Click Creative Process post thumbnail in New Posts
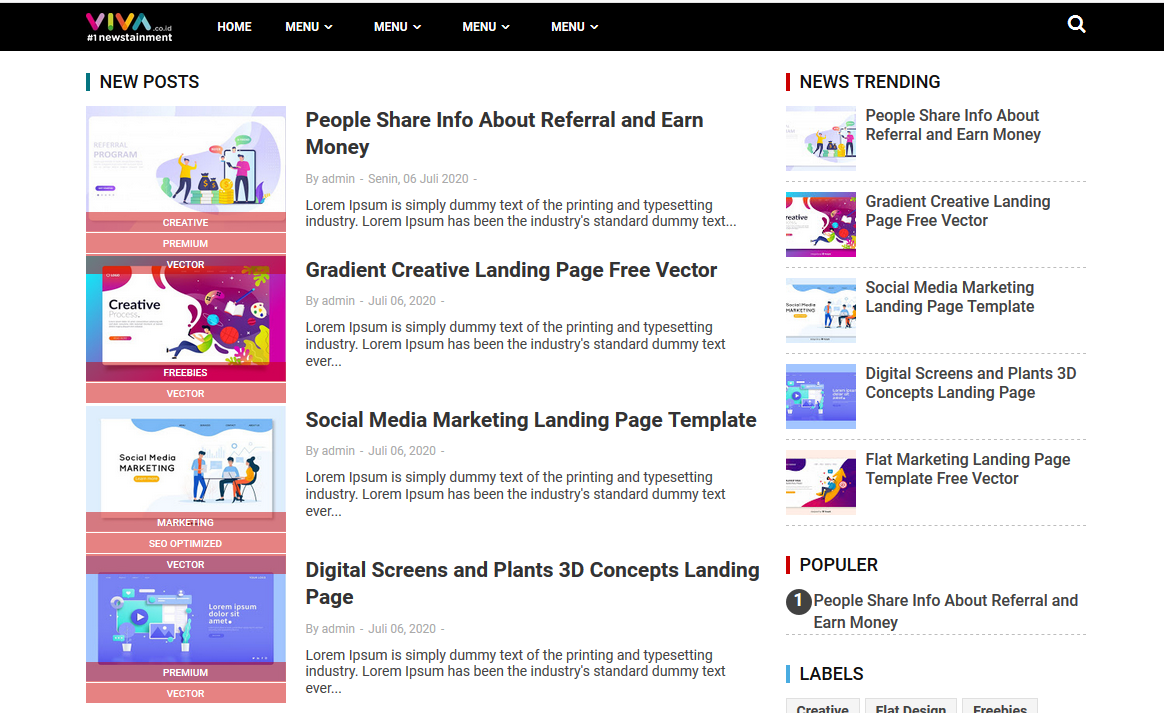Screen dimensions: 1164x713 coord(186,319)
